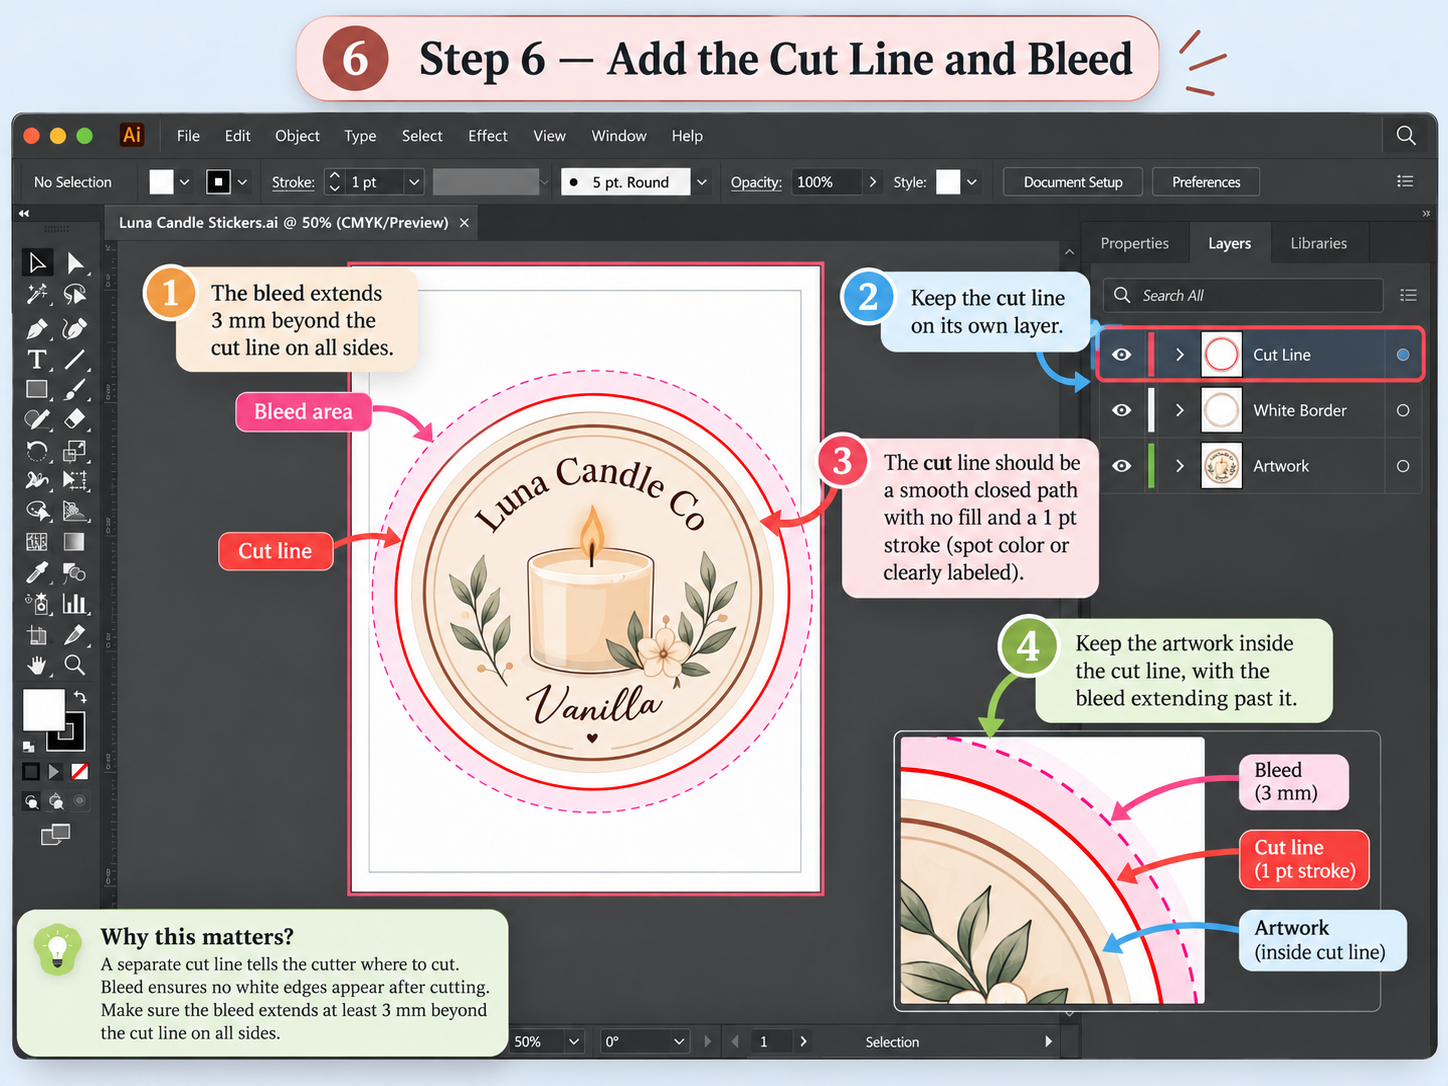Select the Pen tool

point(37,329)
